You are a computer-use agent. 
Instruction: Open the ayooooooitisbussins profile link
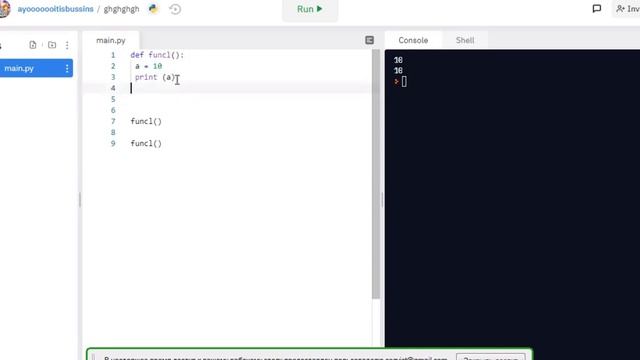[55, 9]
